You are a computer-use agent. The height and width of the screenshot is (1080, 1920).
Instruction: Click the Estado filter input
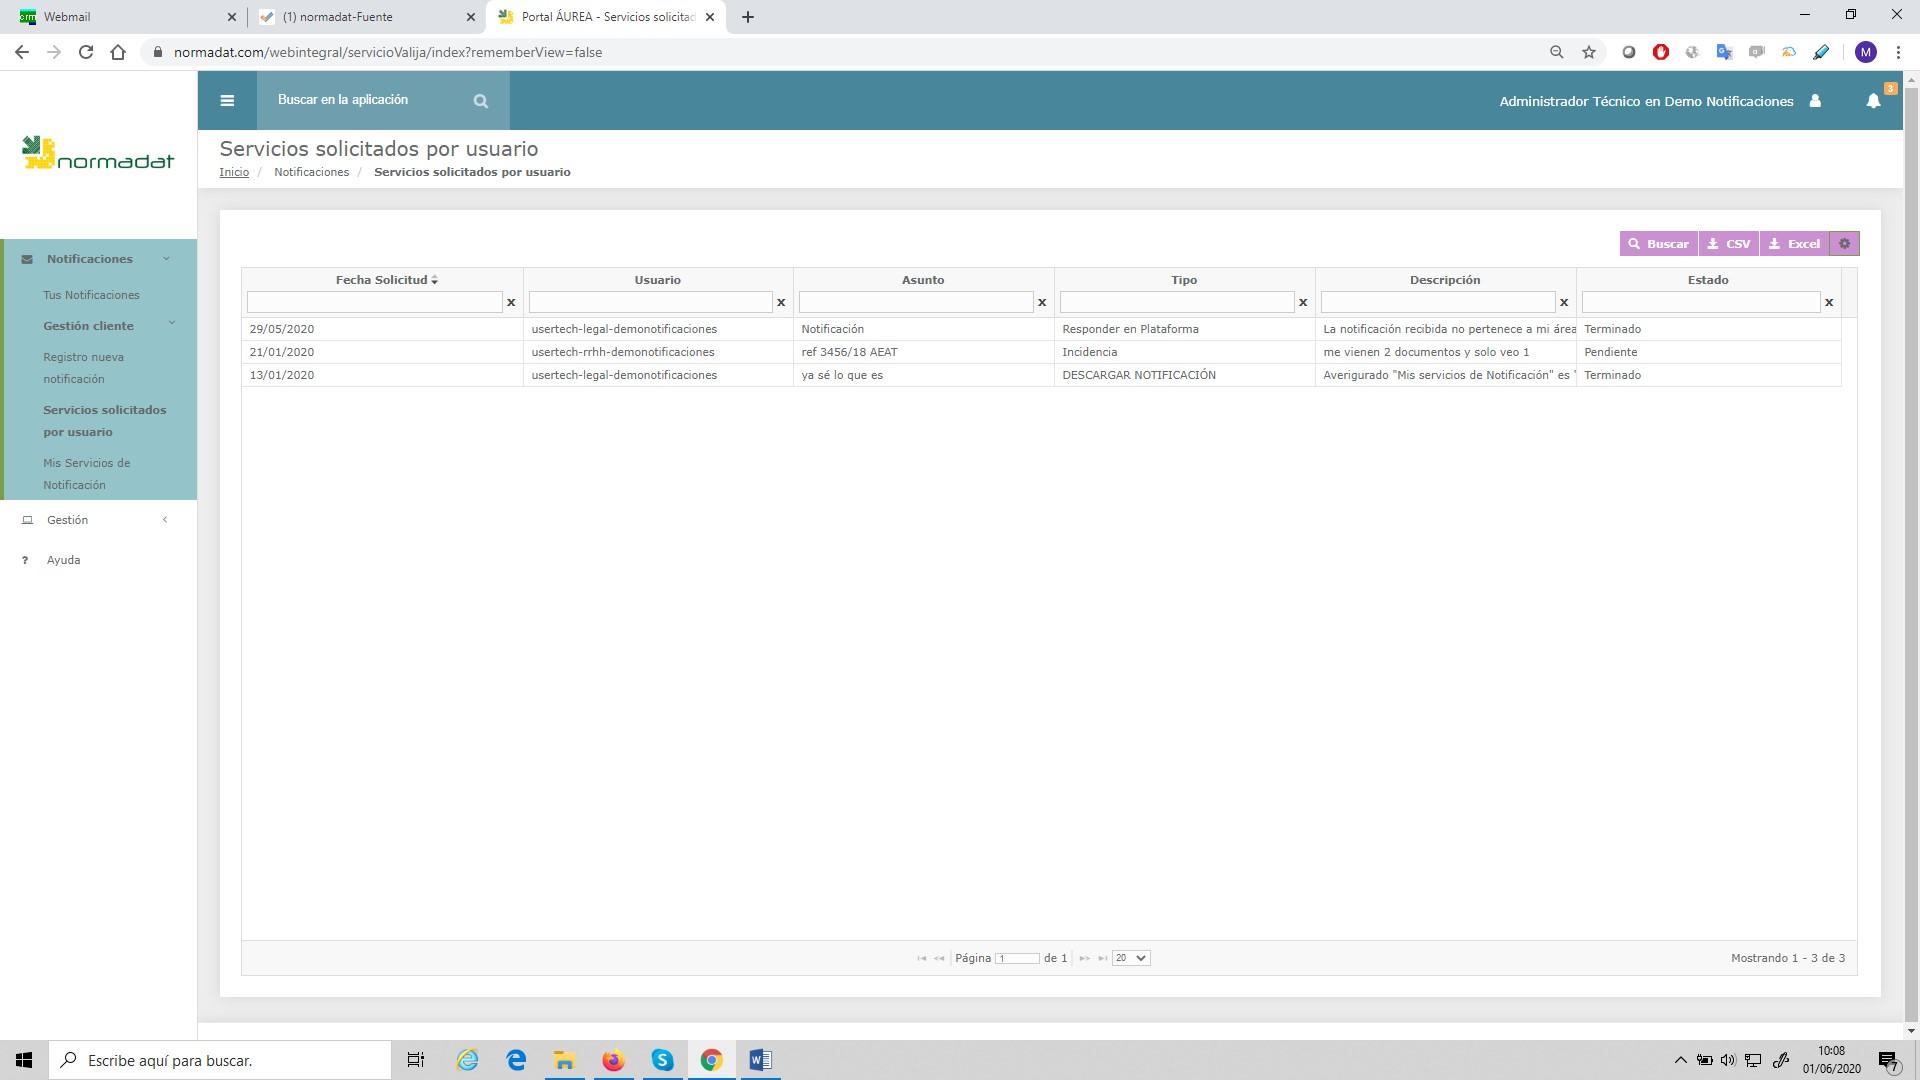[1700, 302]
